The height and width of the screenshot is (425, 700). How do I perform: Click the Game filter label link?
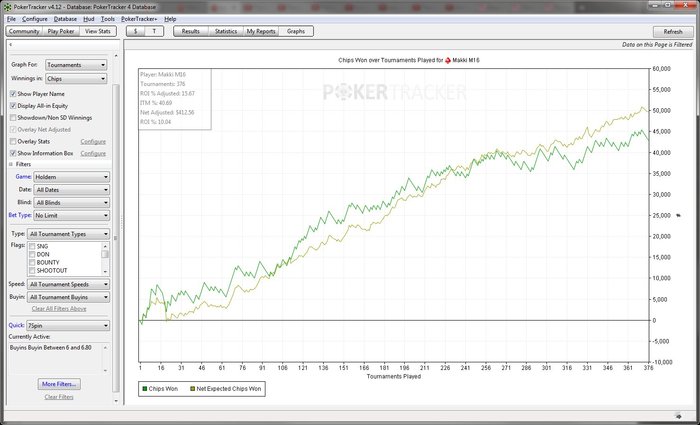click(x=23, y=177)
